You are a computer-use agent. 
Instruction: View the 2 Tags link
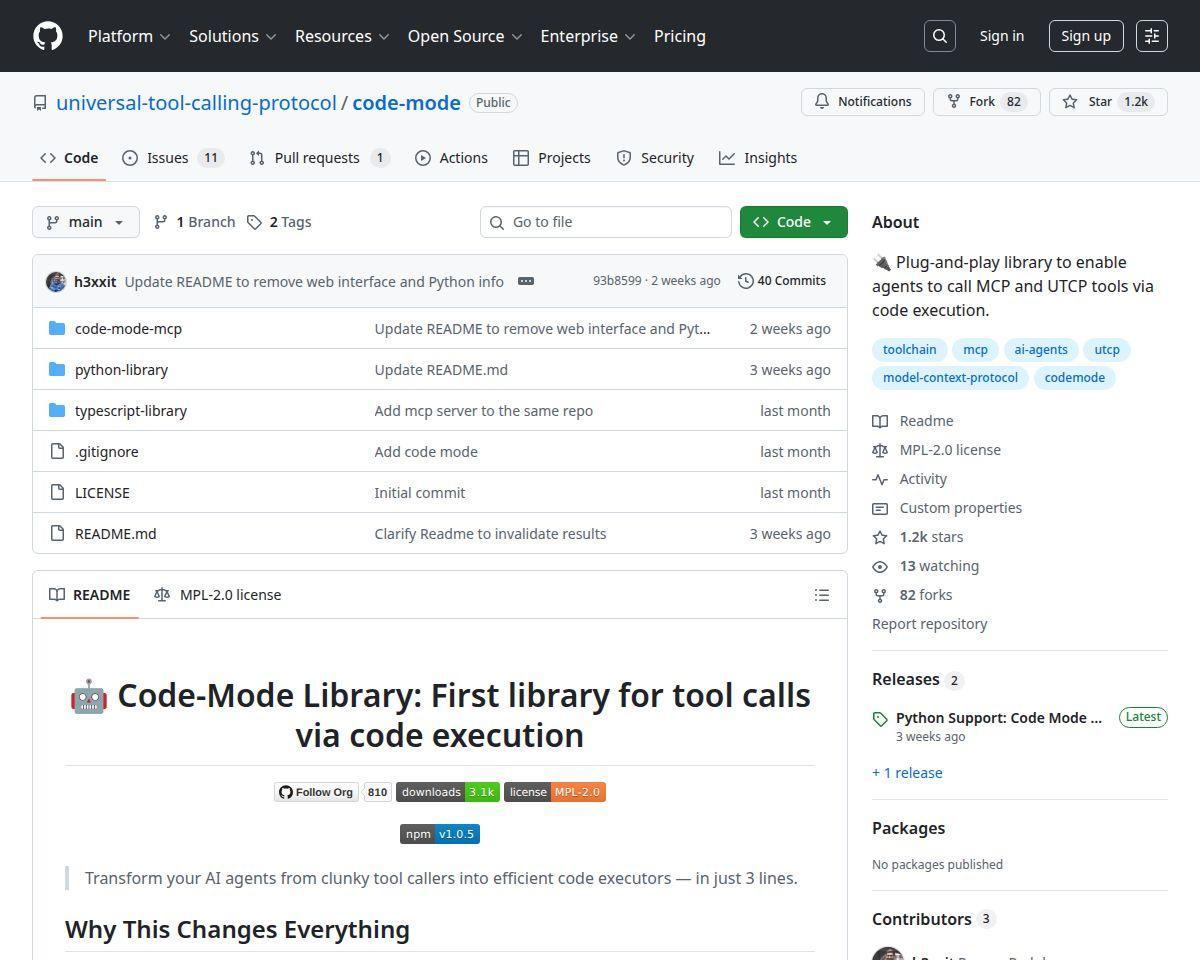[x=279, y=222]
